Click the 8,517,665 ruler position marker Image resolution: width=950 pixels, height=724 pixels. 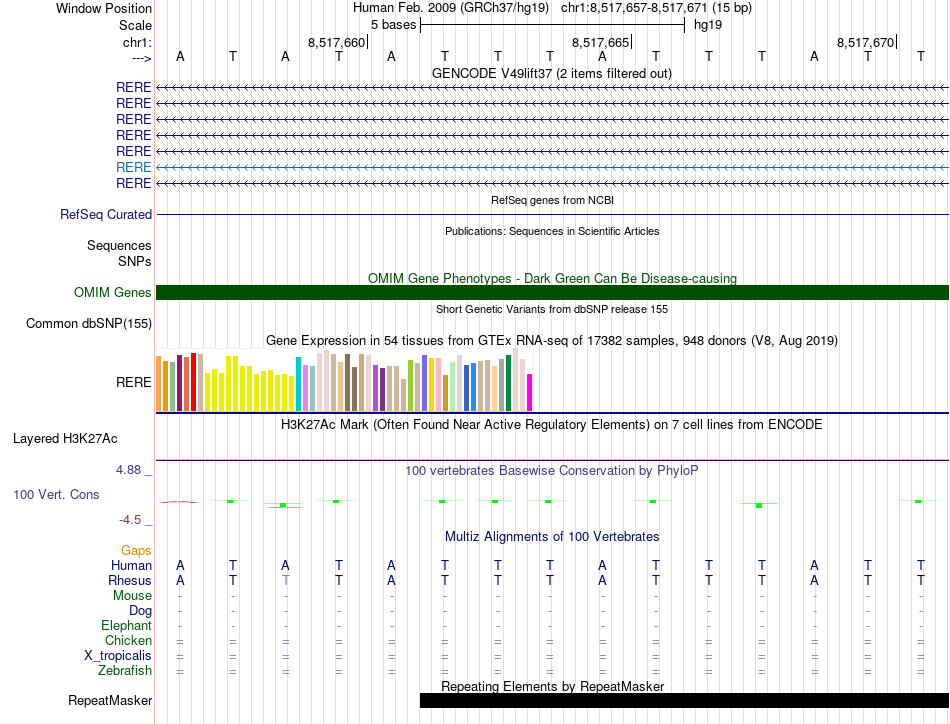pyautogui.click(x=600, y=42)
